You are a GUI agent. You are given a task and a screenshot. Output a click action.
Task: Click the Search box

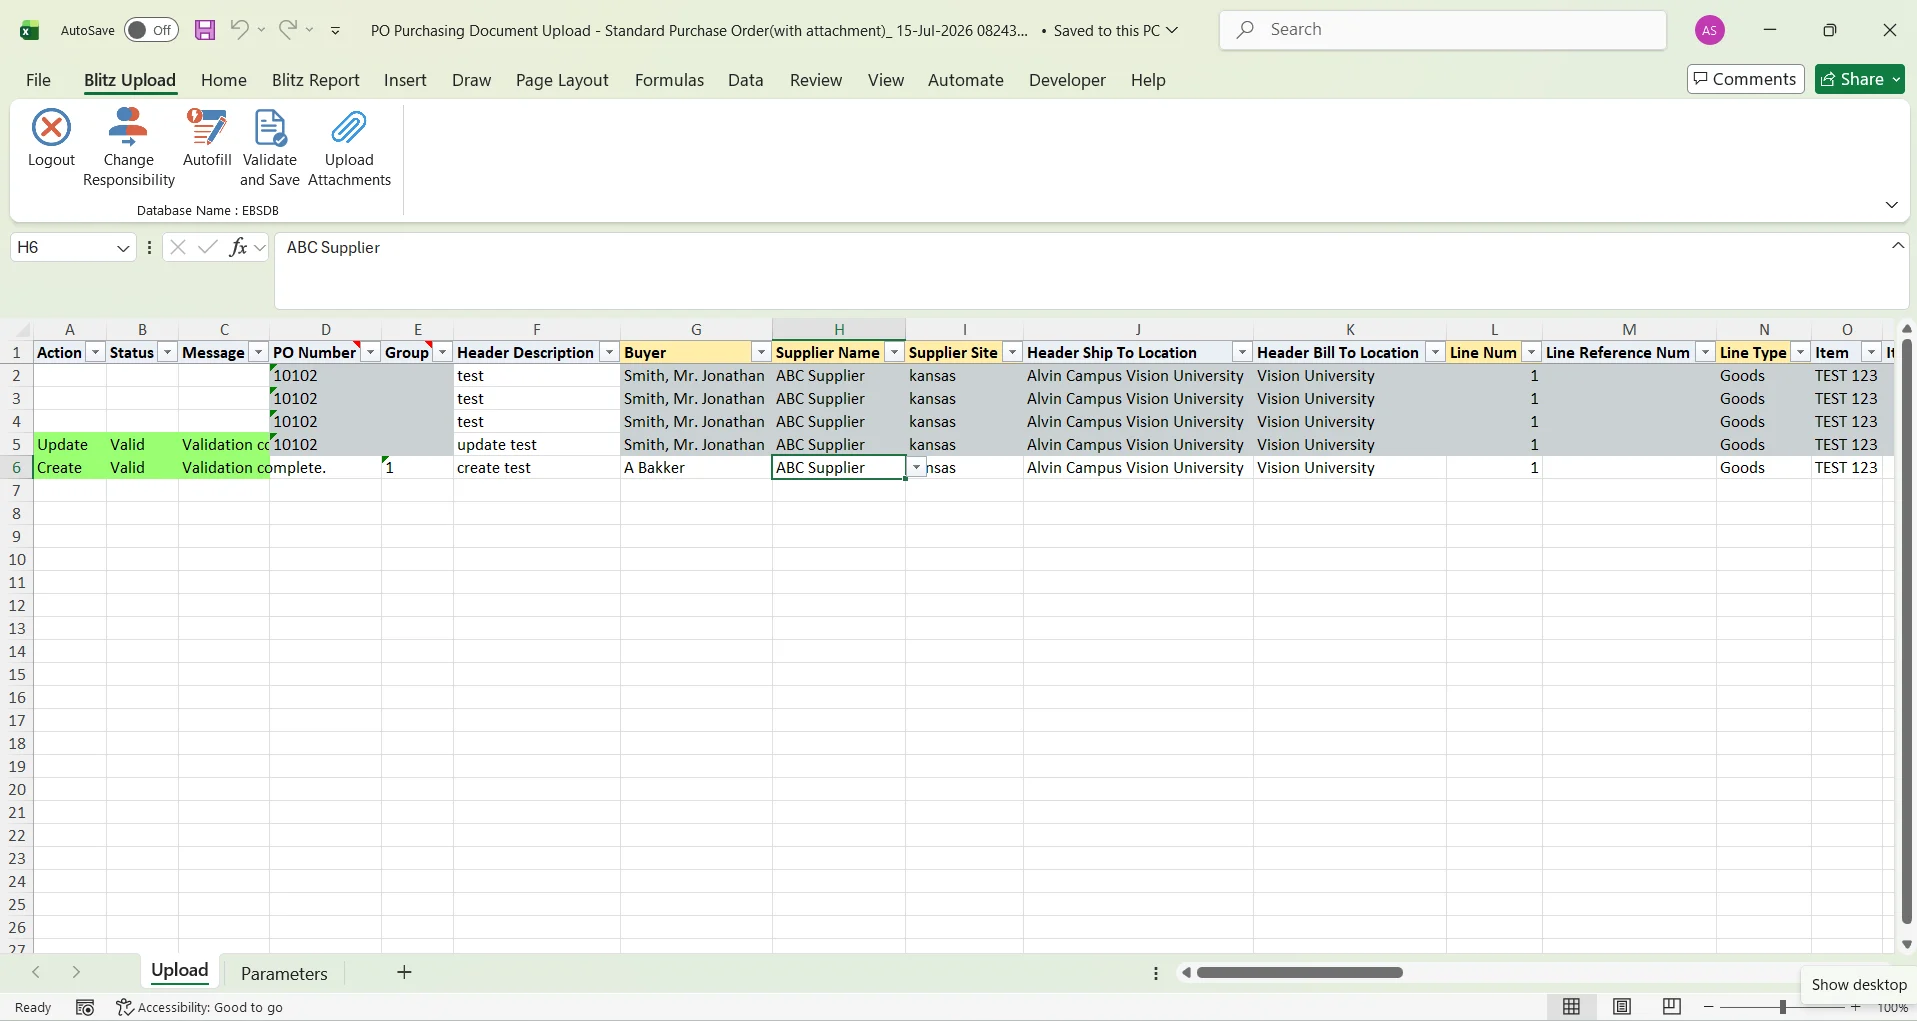[x=1443, y=30]
